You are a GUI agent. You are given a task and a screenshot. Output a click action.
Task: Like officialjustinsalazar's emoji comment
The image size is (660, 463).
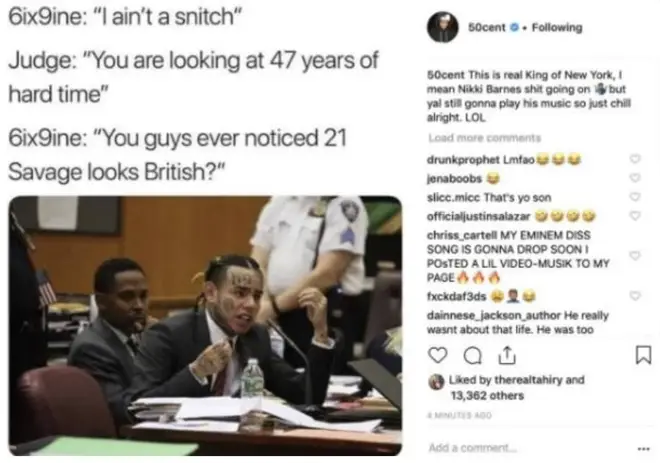[x=635, y=216]
